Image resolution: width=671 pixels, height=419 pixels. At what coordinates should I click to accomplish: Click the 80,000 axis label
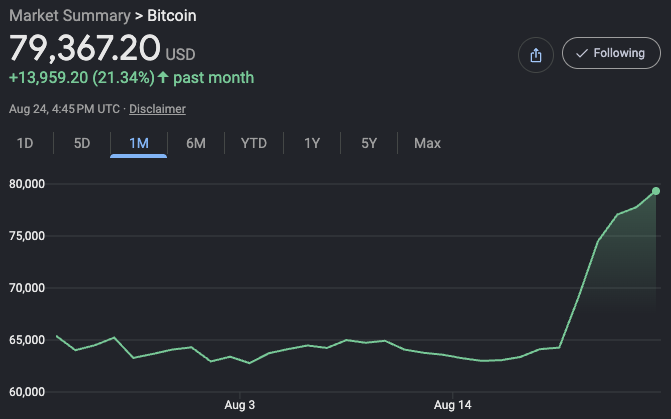point(27,184)
